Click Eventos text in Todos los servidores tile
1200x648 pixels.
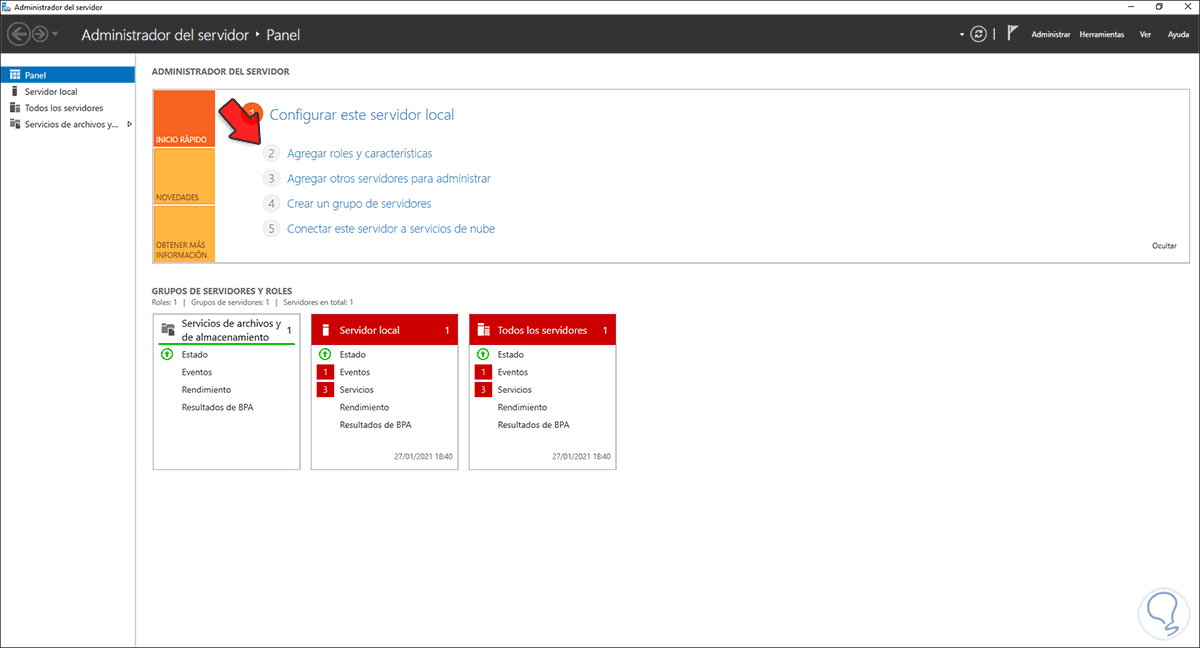513,372
